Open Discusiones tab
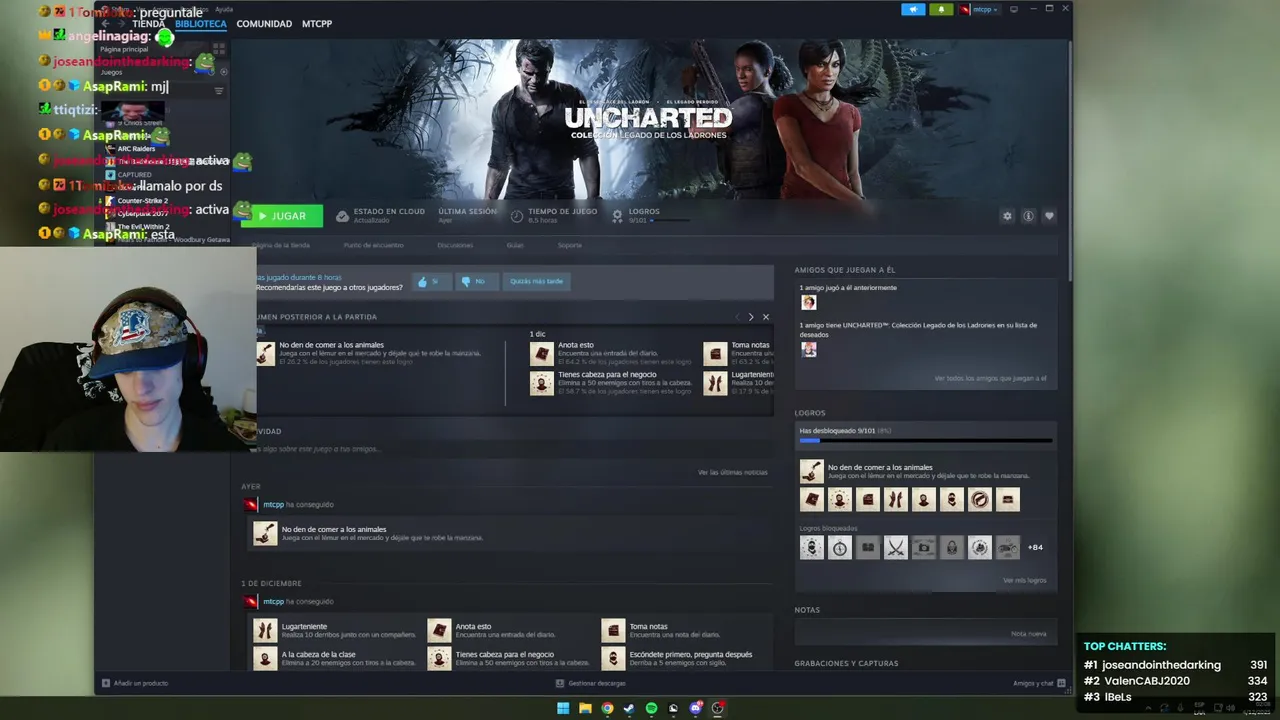1280x720 pixels. click(455, 245)
